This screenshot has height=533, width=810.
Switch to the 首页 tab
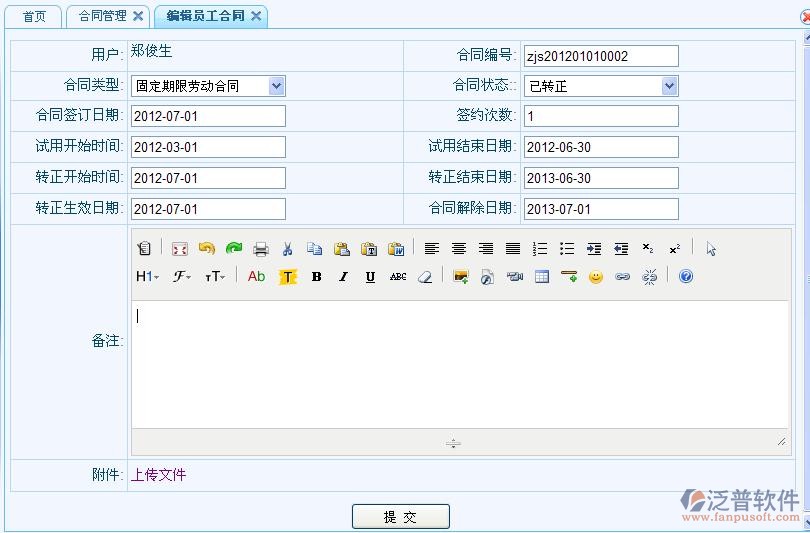(x=34, y=16)
